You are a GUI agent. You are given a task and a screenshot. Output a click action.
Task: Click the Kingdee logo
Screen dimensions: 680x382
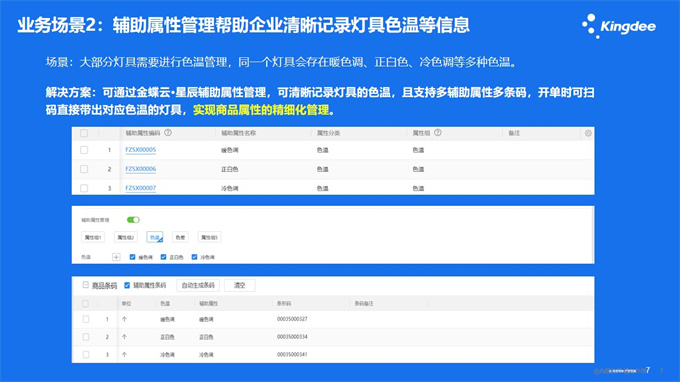coord(619,26)
